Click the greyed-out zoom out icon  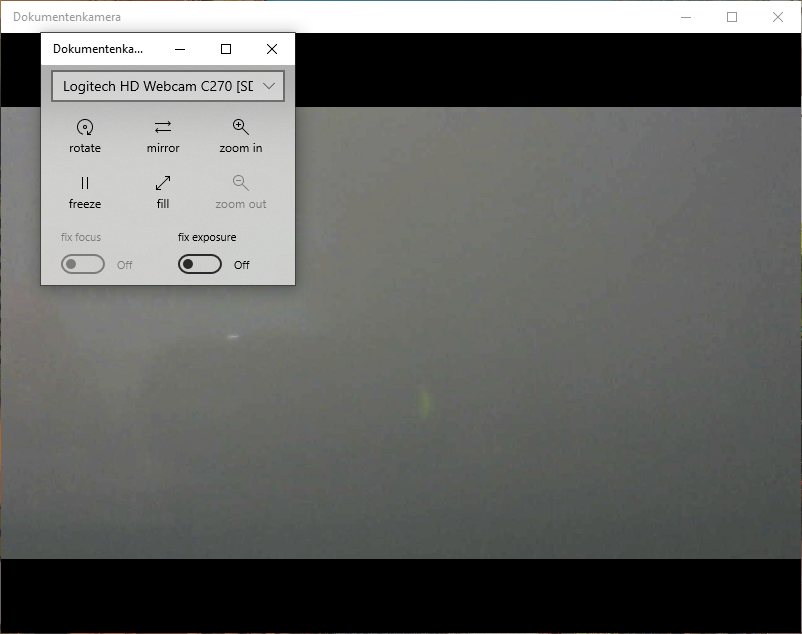tap(240, 184)
